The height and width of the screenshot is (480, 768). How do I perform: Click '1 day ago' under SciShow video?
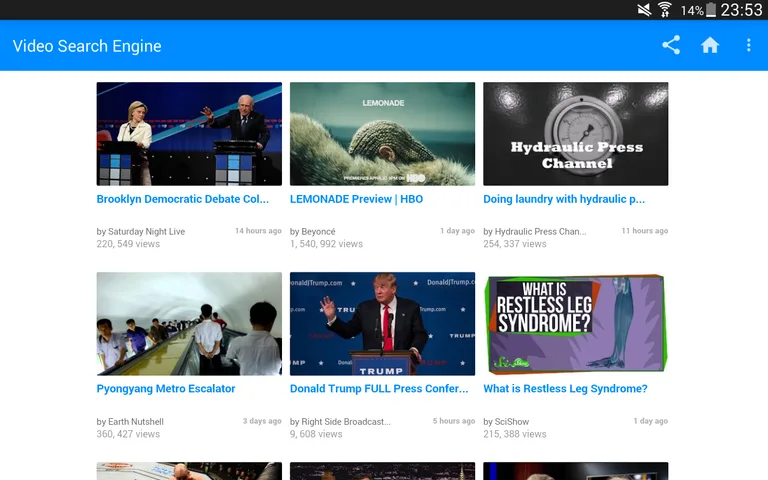(650, 421)
